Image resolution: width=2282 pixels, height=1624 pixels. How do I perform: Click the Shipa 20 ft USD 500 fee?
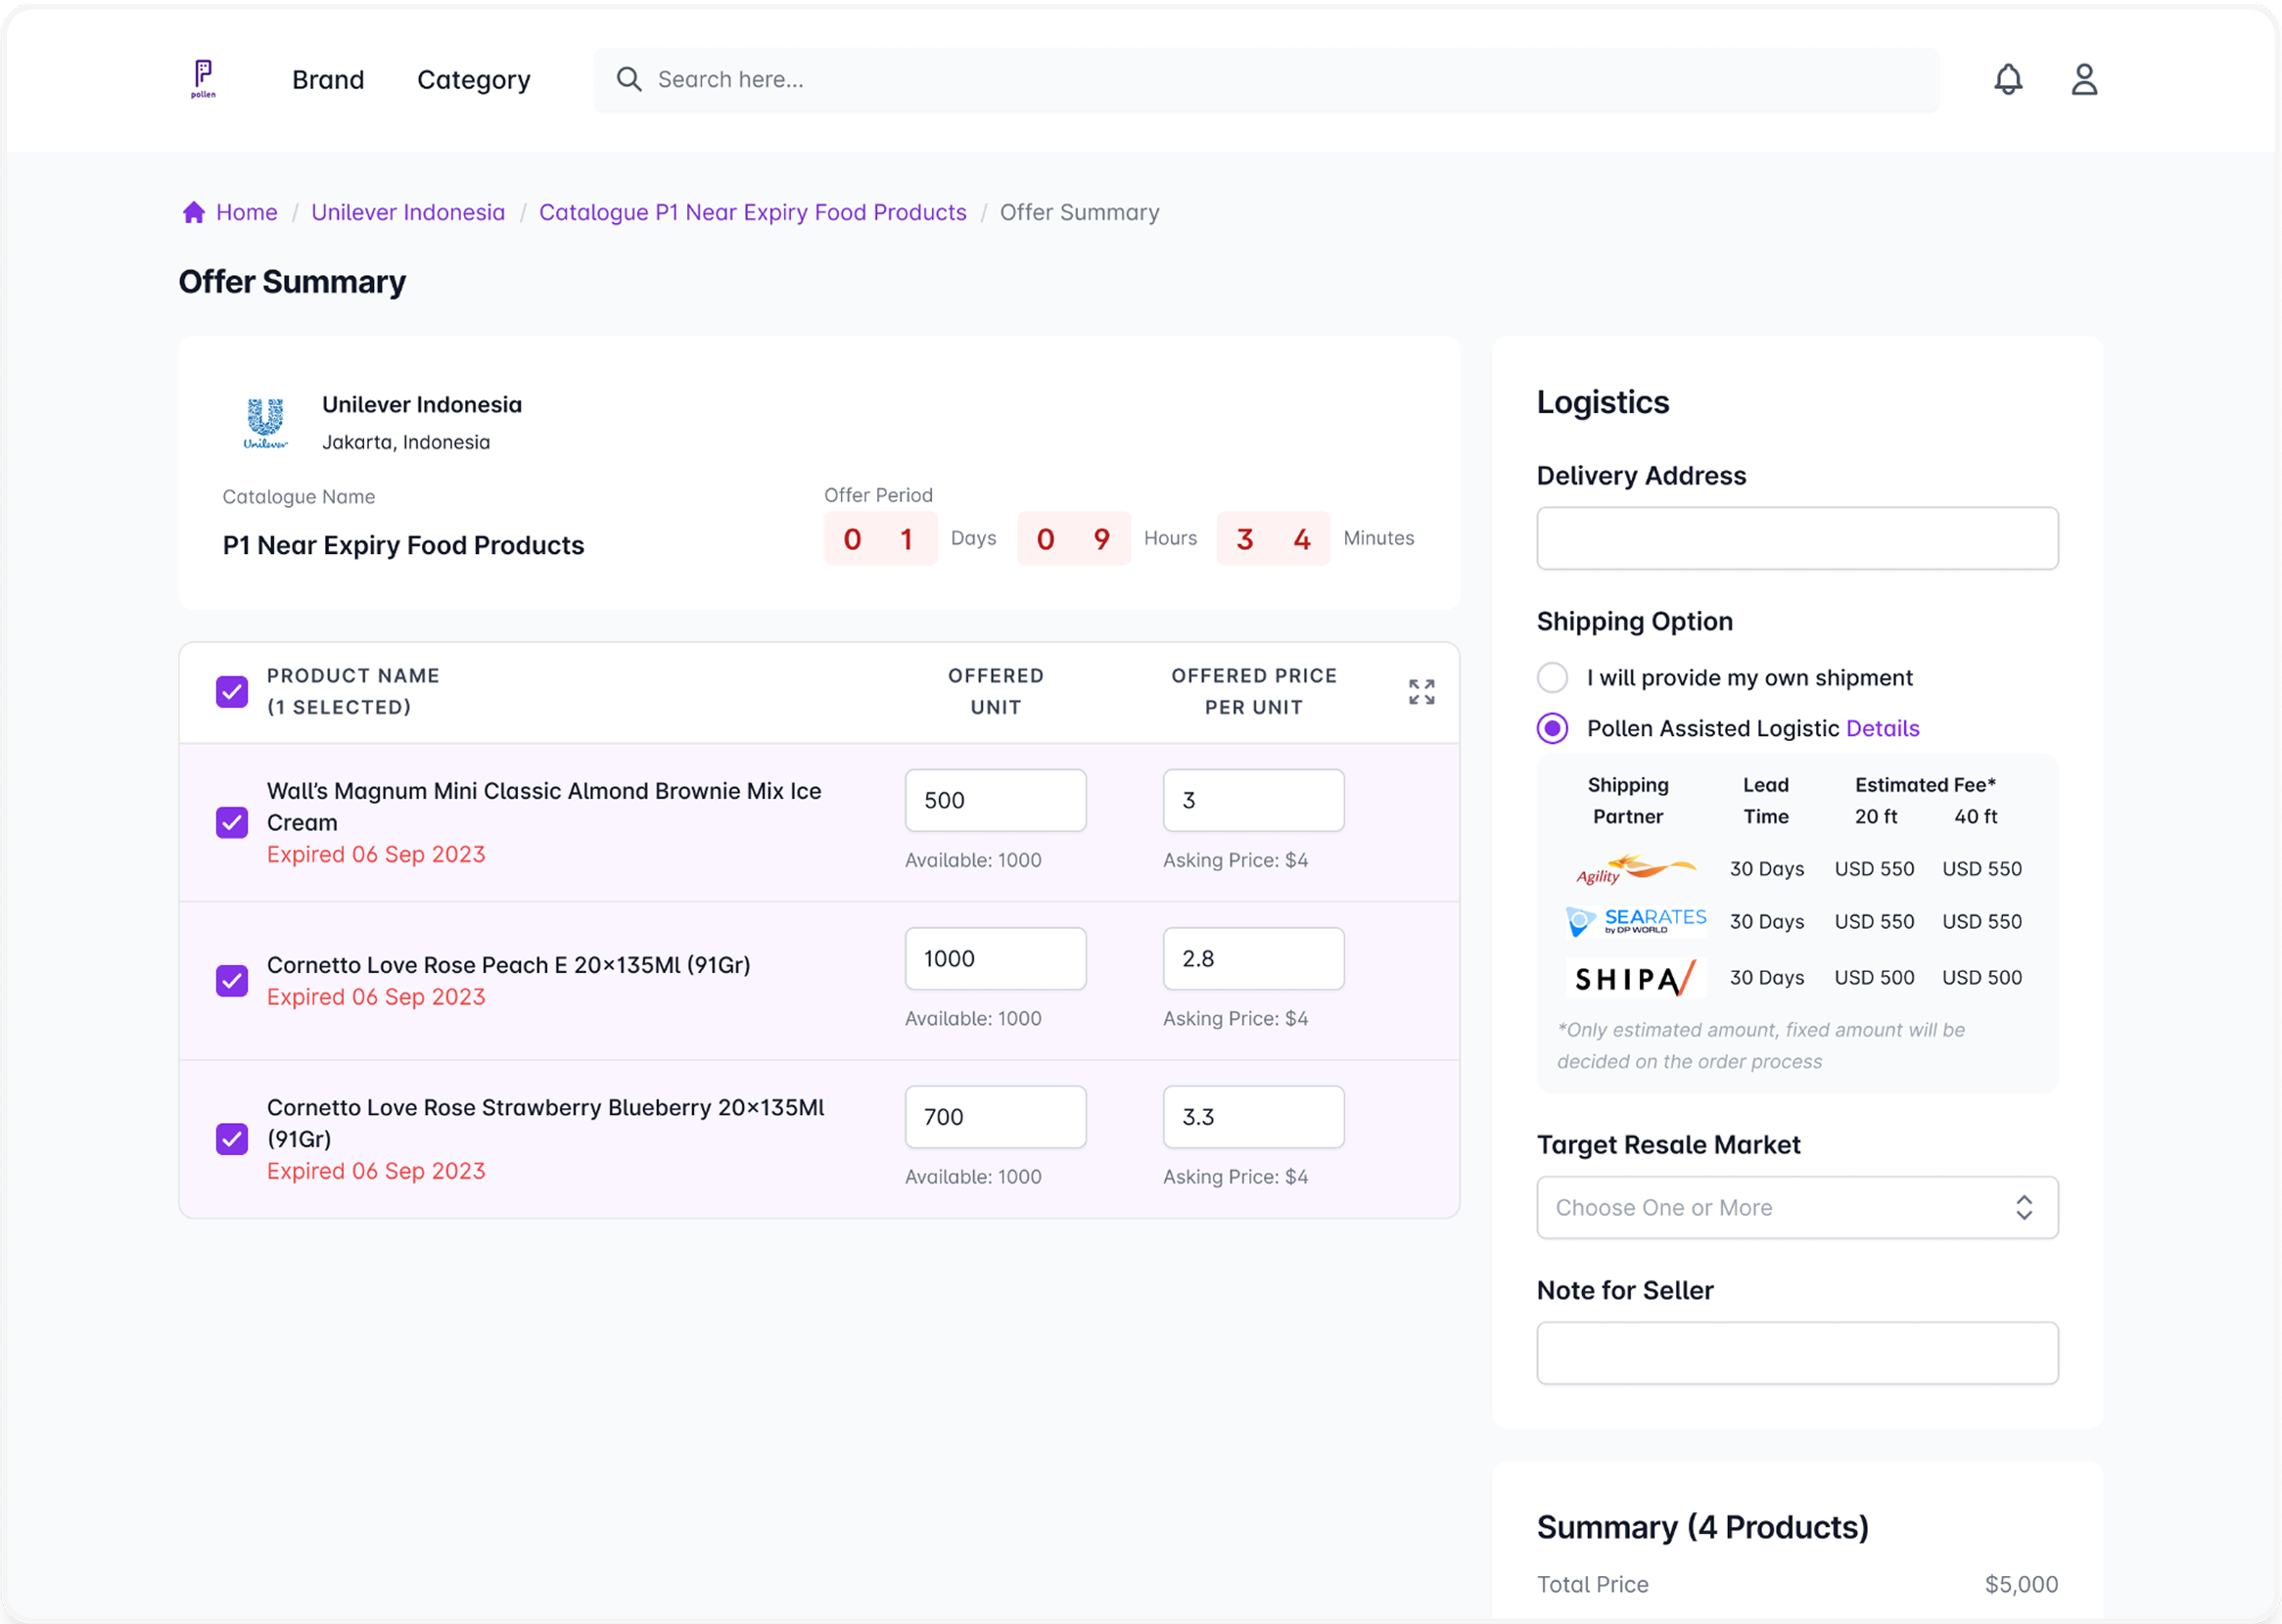point(1874,977)
